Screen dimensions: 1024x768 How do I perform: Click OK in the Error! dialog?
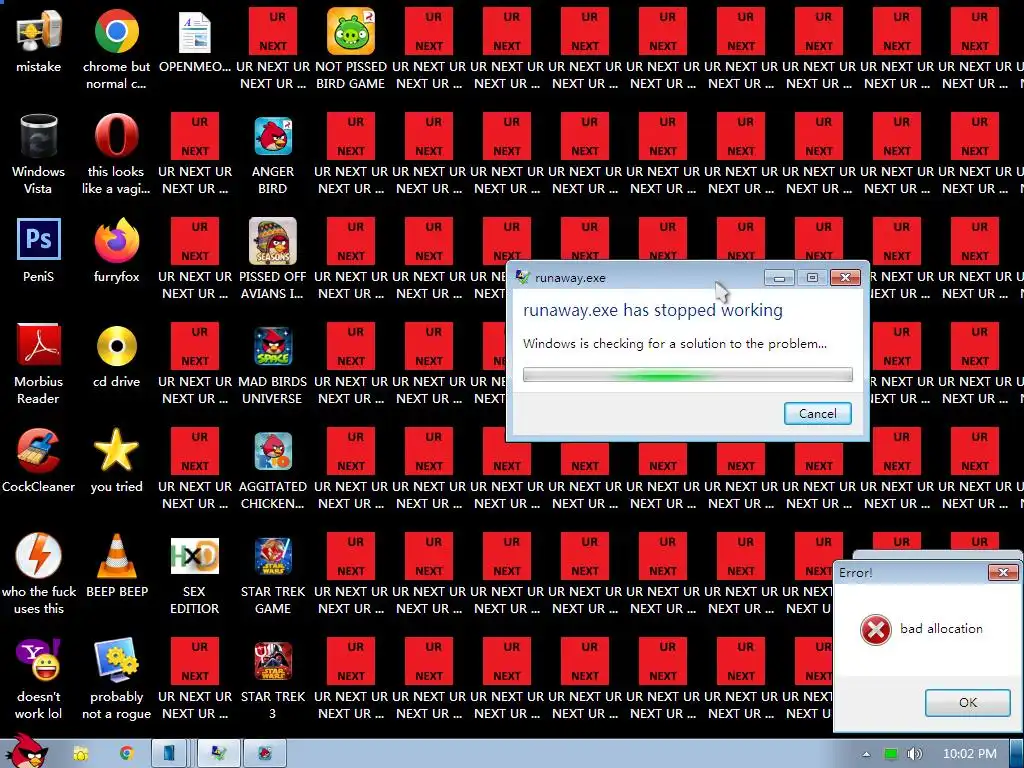tap(968, 702)
